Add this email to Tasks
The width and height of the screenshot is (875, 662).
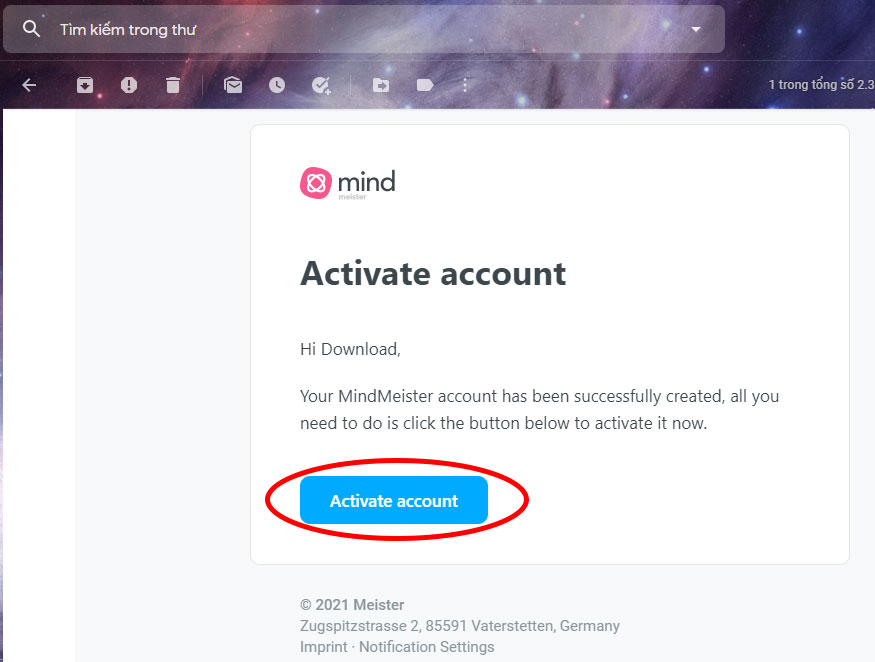[x=321, y=85]
